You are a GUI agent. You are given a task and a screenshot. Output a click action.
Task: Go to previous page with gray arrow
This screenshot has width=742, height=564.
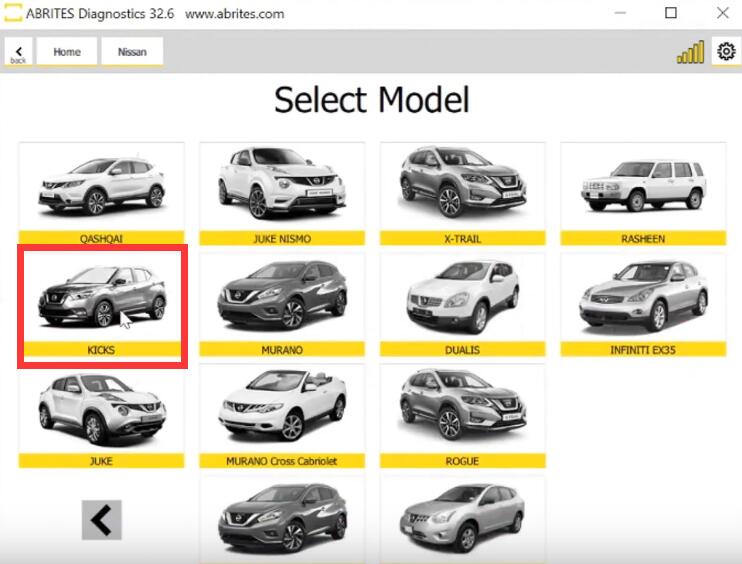click(102, 520)
